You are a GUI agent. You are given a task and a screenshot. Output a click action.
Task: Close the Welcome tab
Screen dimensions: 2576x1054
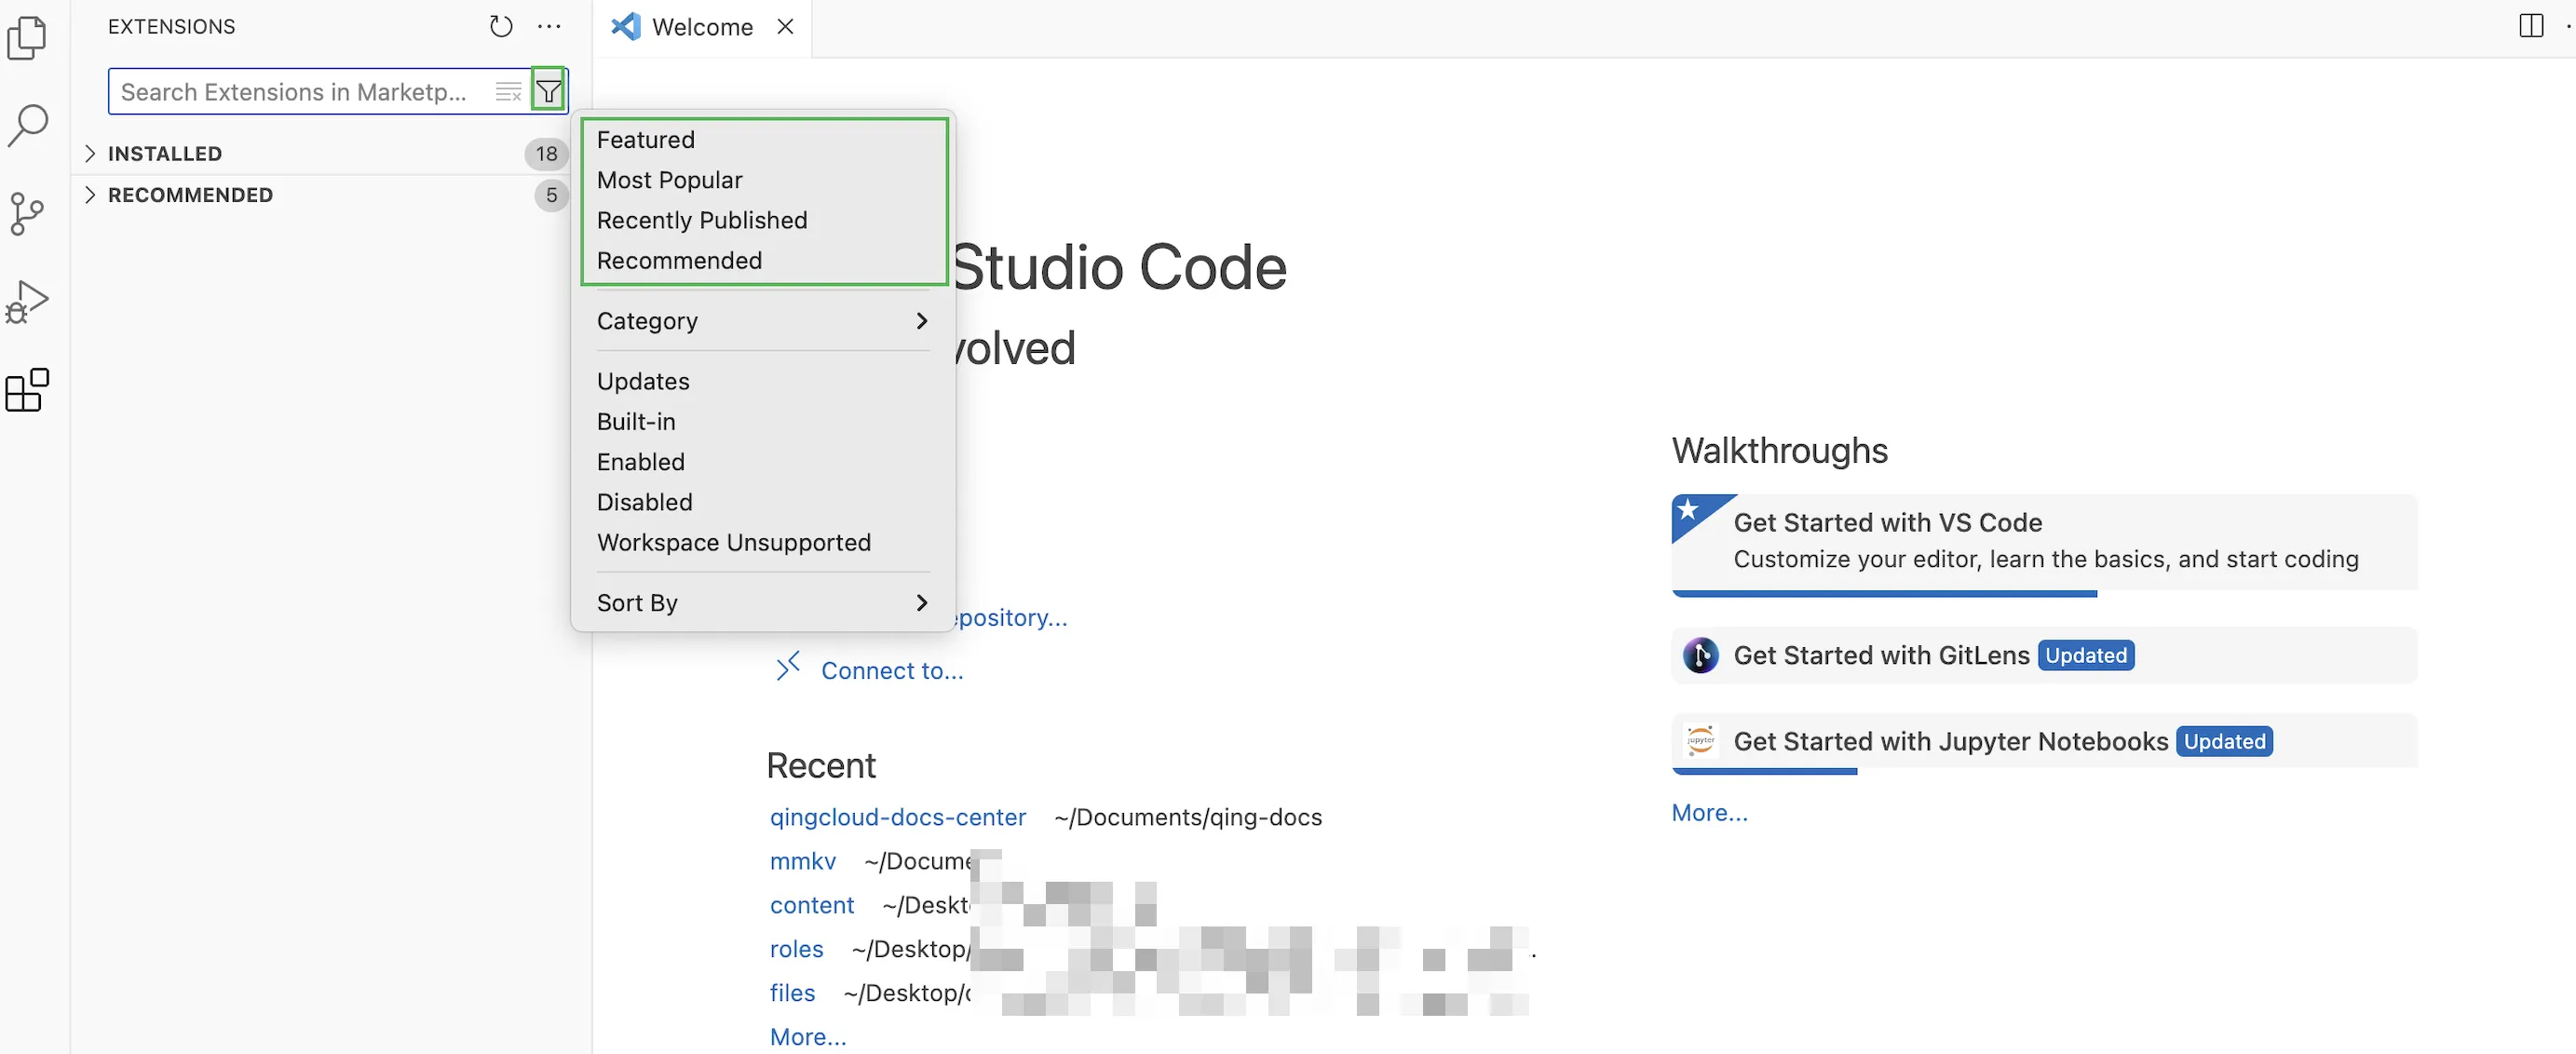pos(786,27)
